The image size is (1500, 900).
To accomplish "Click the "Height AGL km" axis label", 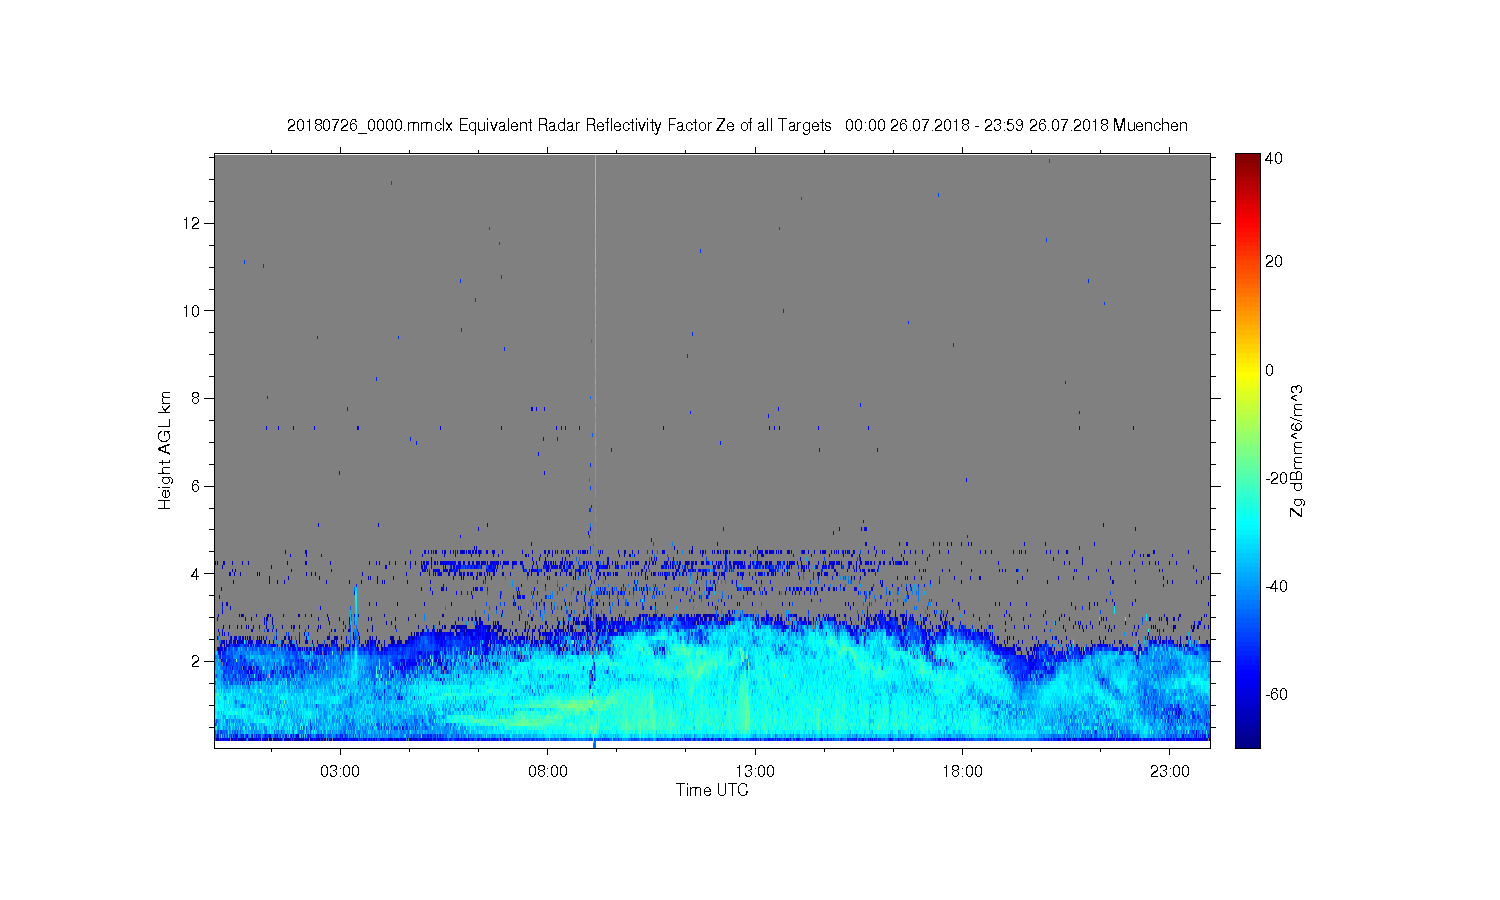I will (165, 450).
